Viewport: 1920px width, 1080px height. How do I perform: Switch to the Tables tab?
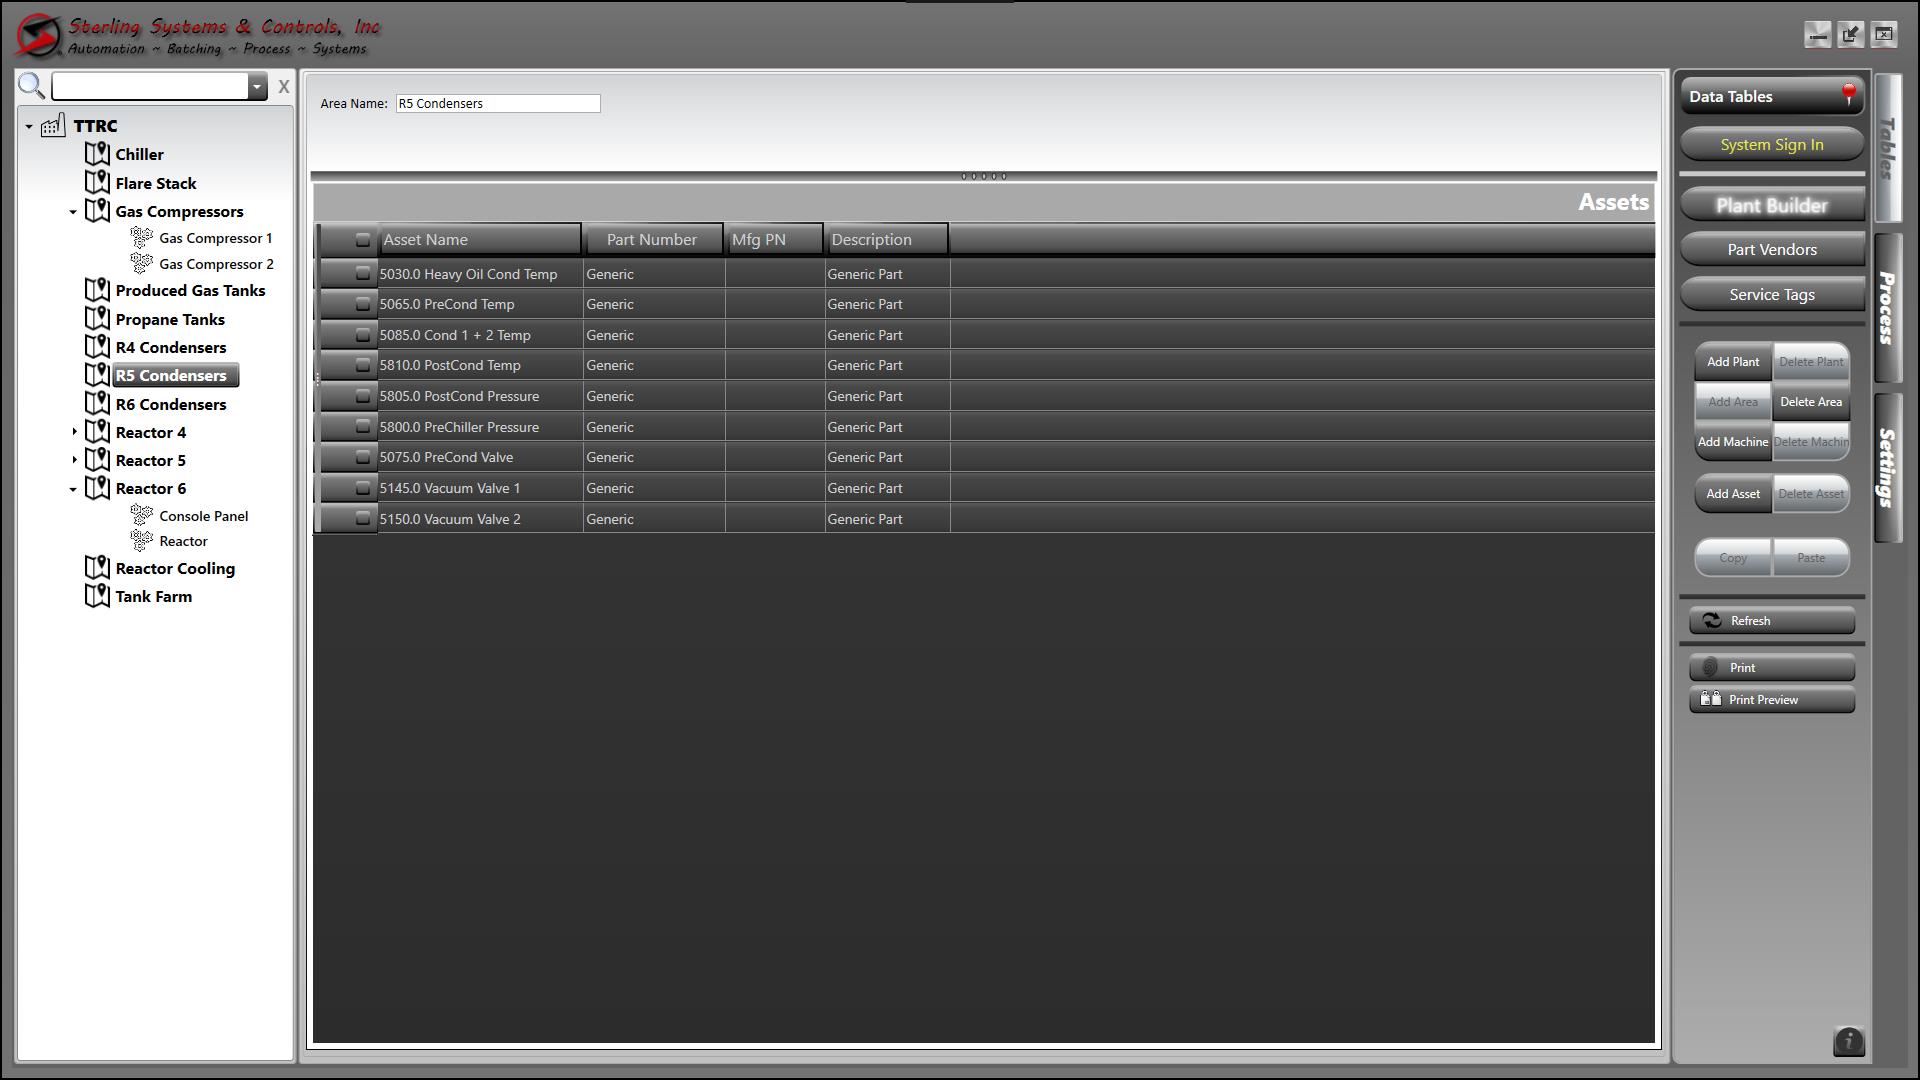(1888, 150)
